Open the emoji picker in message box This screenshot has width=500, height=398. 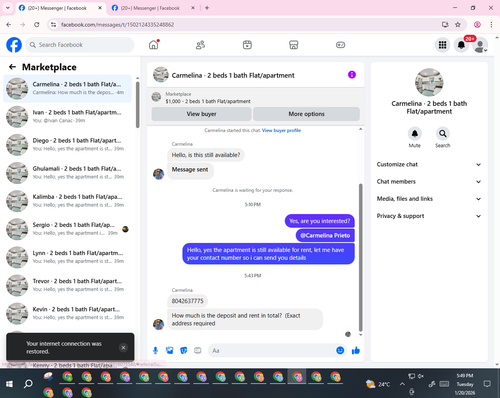(x=340, y=350)
